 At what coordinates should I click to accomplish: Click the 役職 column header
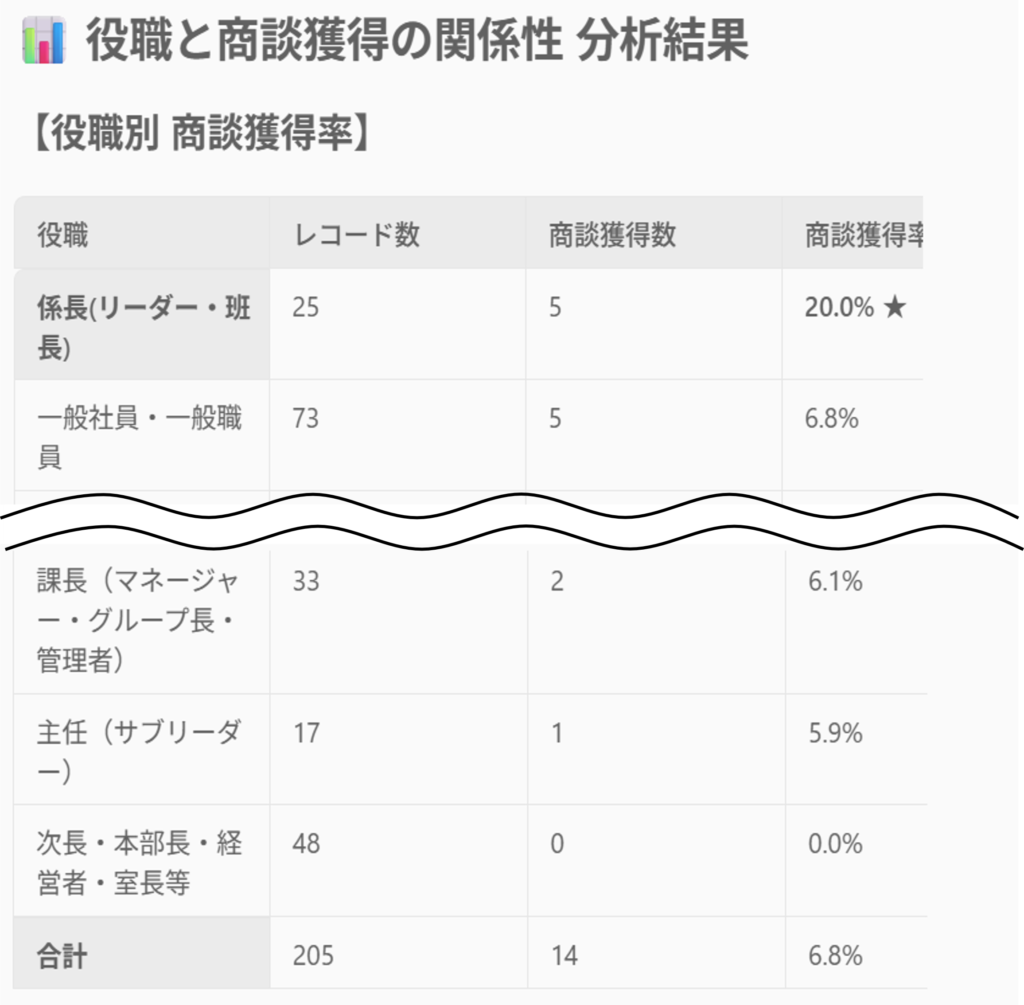point(63,235)
